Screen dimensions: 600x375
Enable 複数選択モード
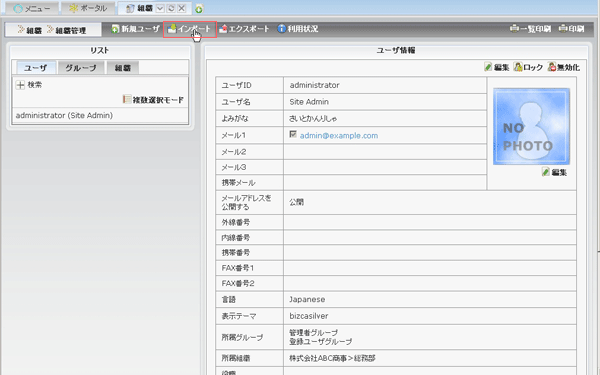pyautogui.click(x=153, y=100)
